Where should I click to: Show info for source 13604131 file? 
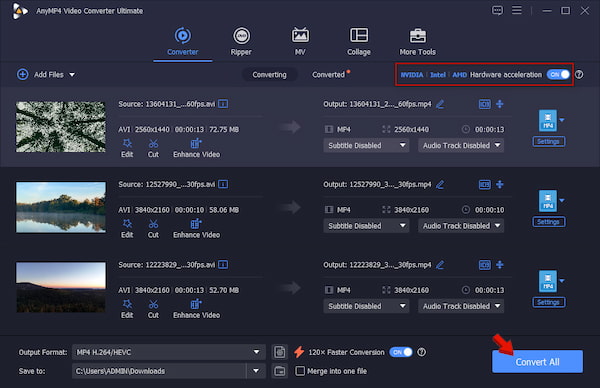[223, 104]
